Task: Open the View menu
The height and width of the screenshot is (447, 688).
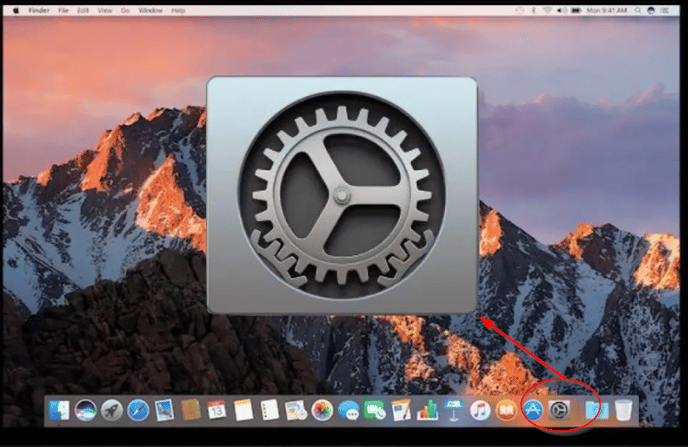Action: pos(105,10)
